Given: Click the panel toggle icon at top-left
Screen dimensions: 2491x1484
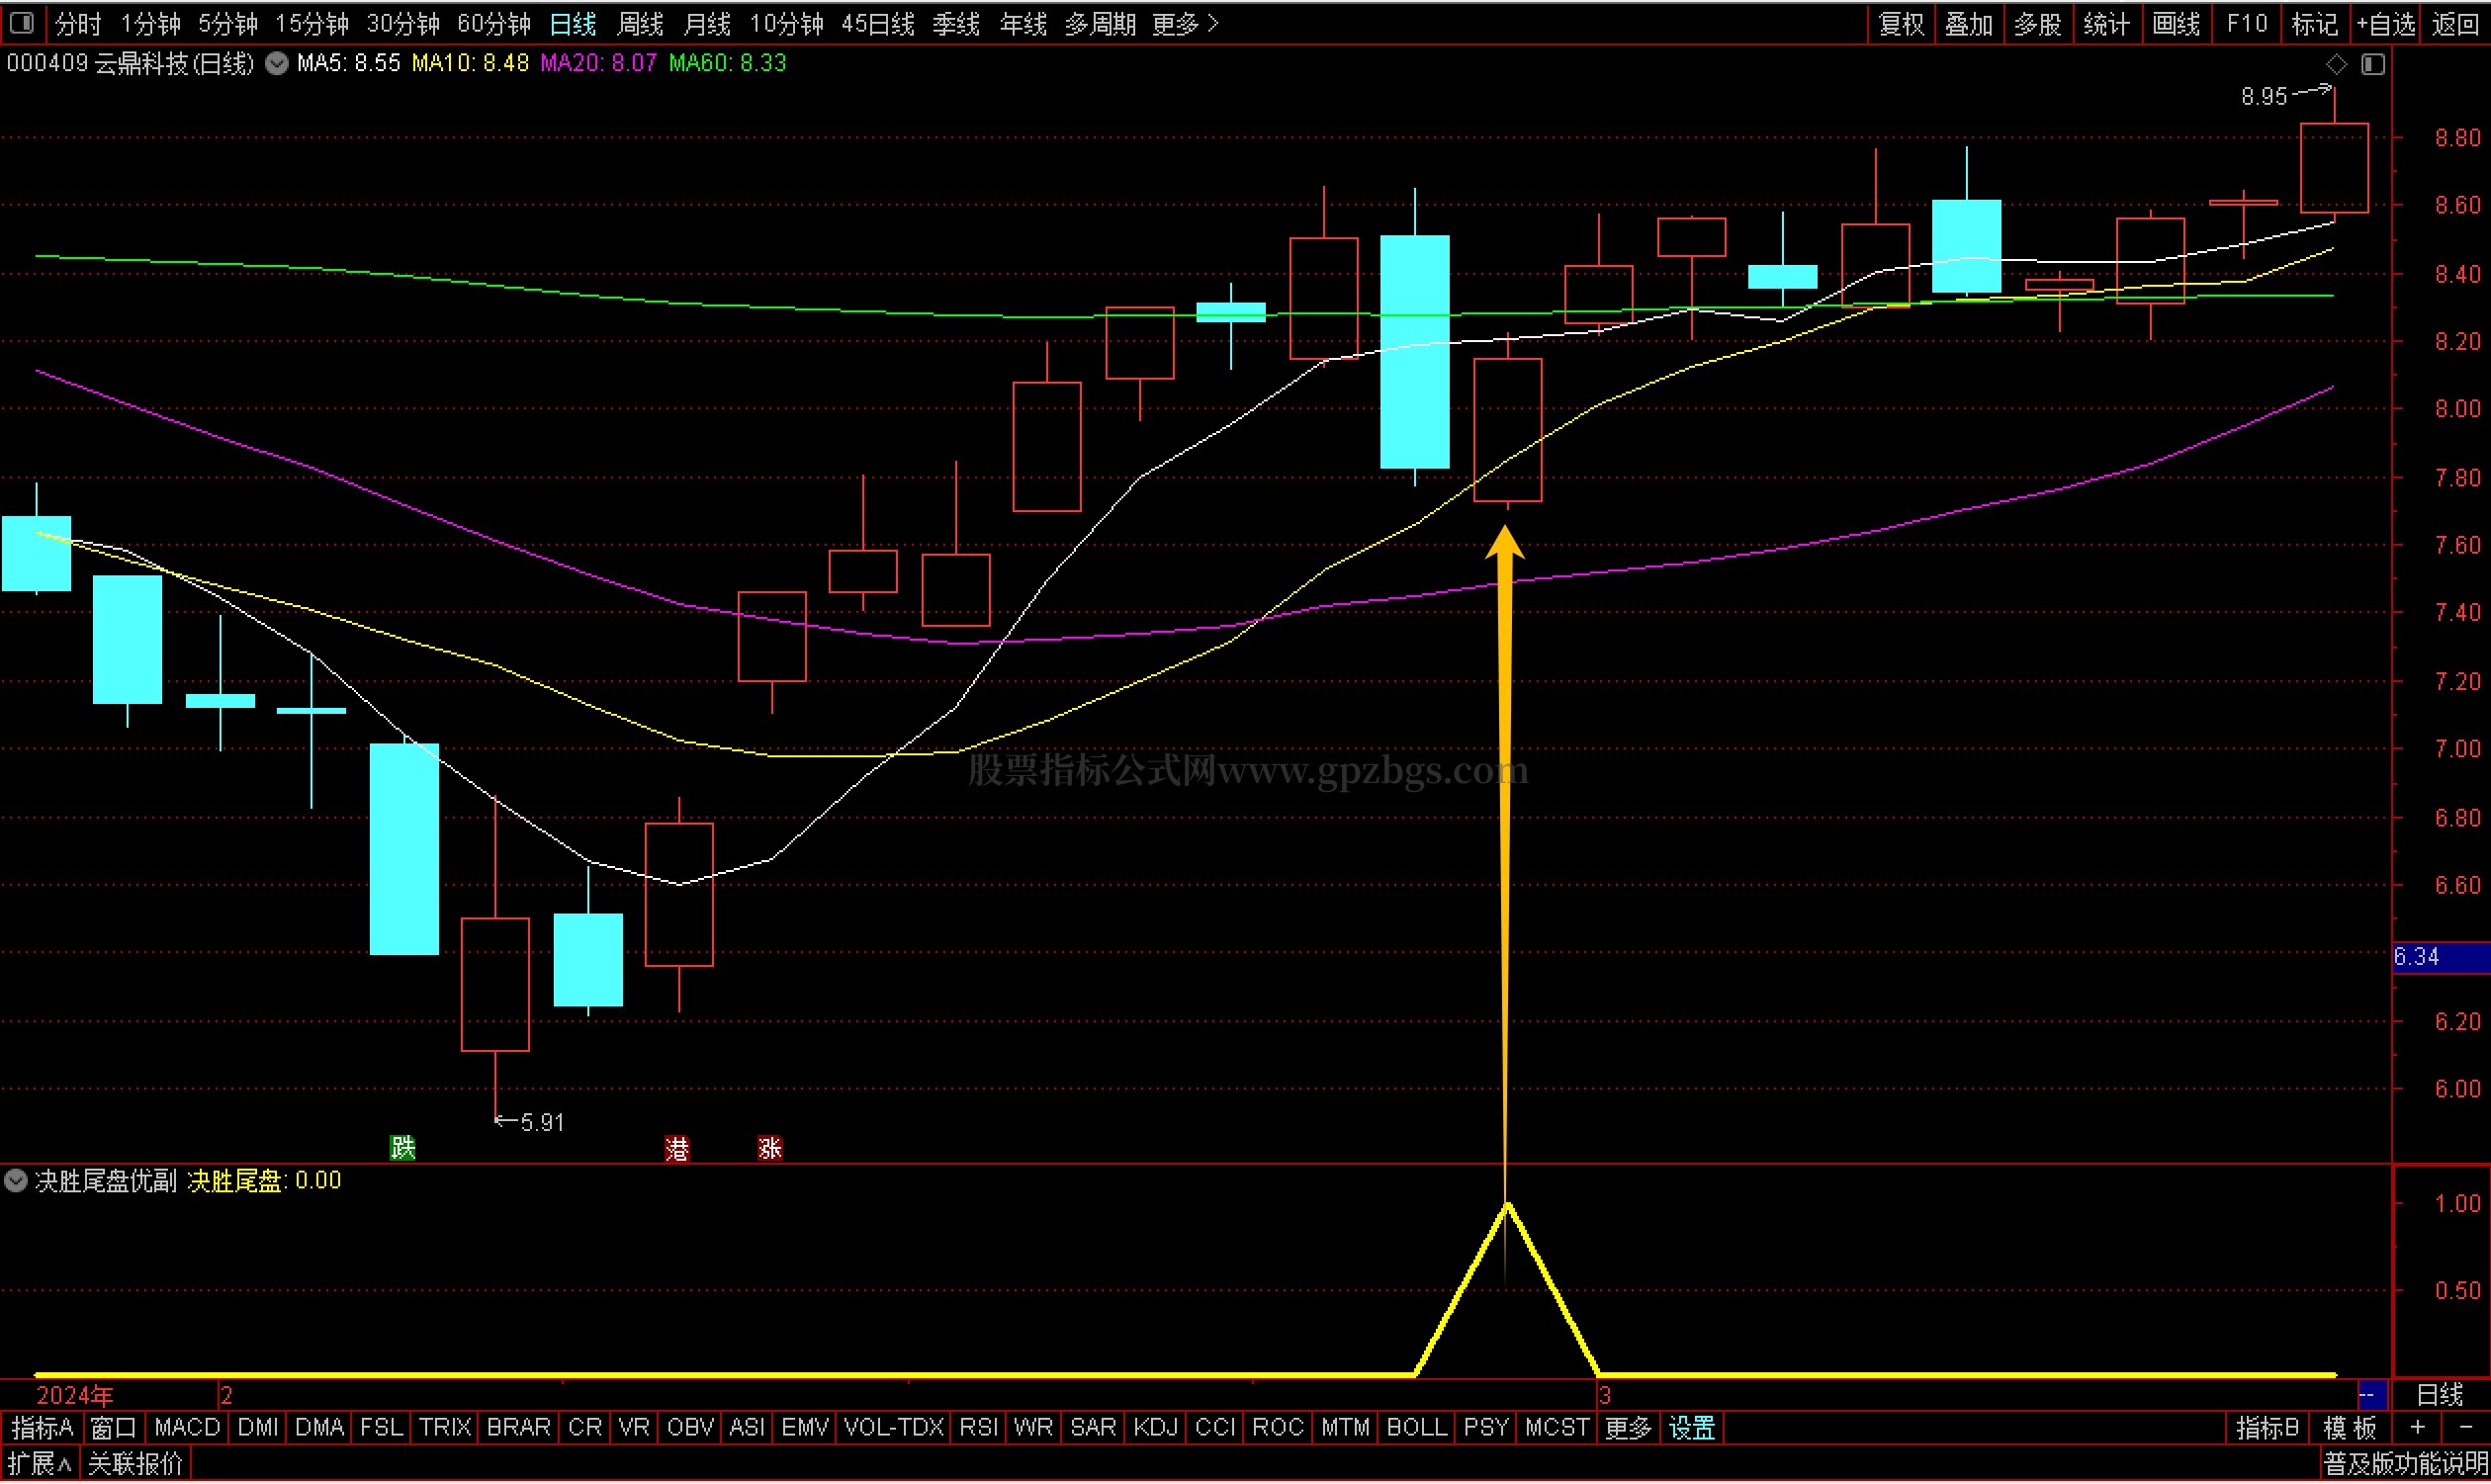Looking at the screenshot, I should pos(22,23).
